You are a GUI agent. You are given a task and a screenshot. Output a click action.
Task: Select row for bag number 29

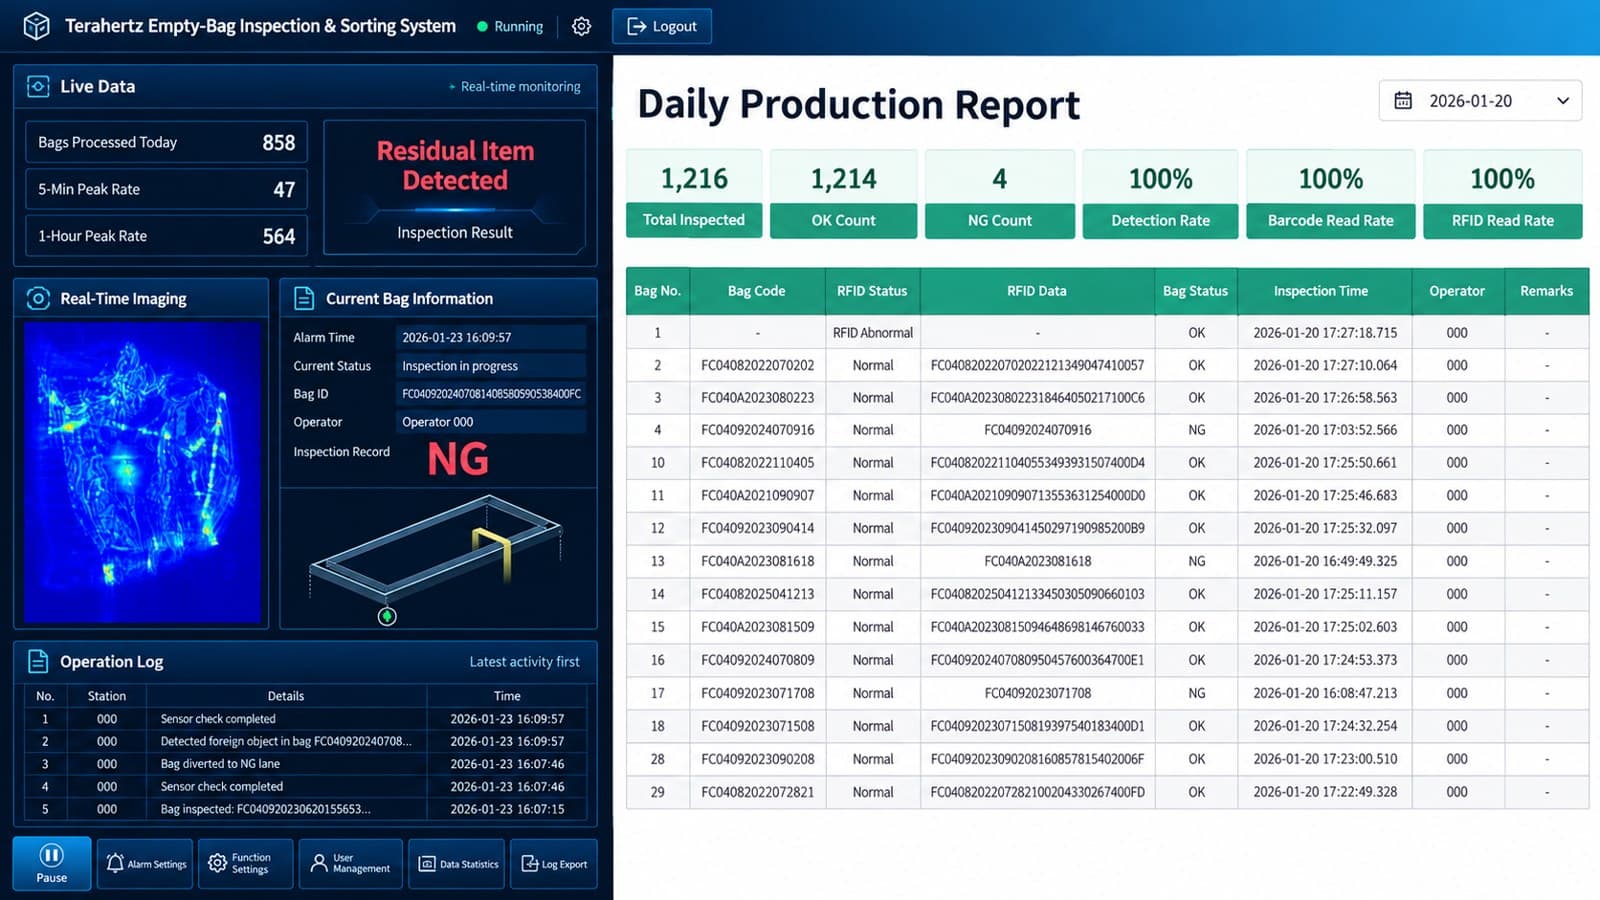tap(1107, 792)
